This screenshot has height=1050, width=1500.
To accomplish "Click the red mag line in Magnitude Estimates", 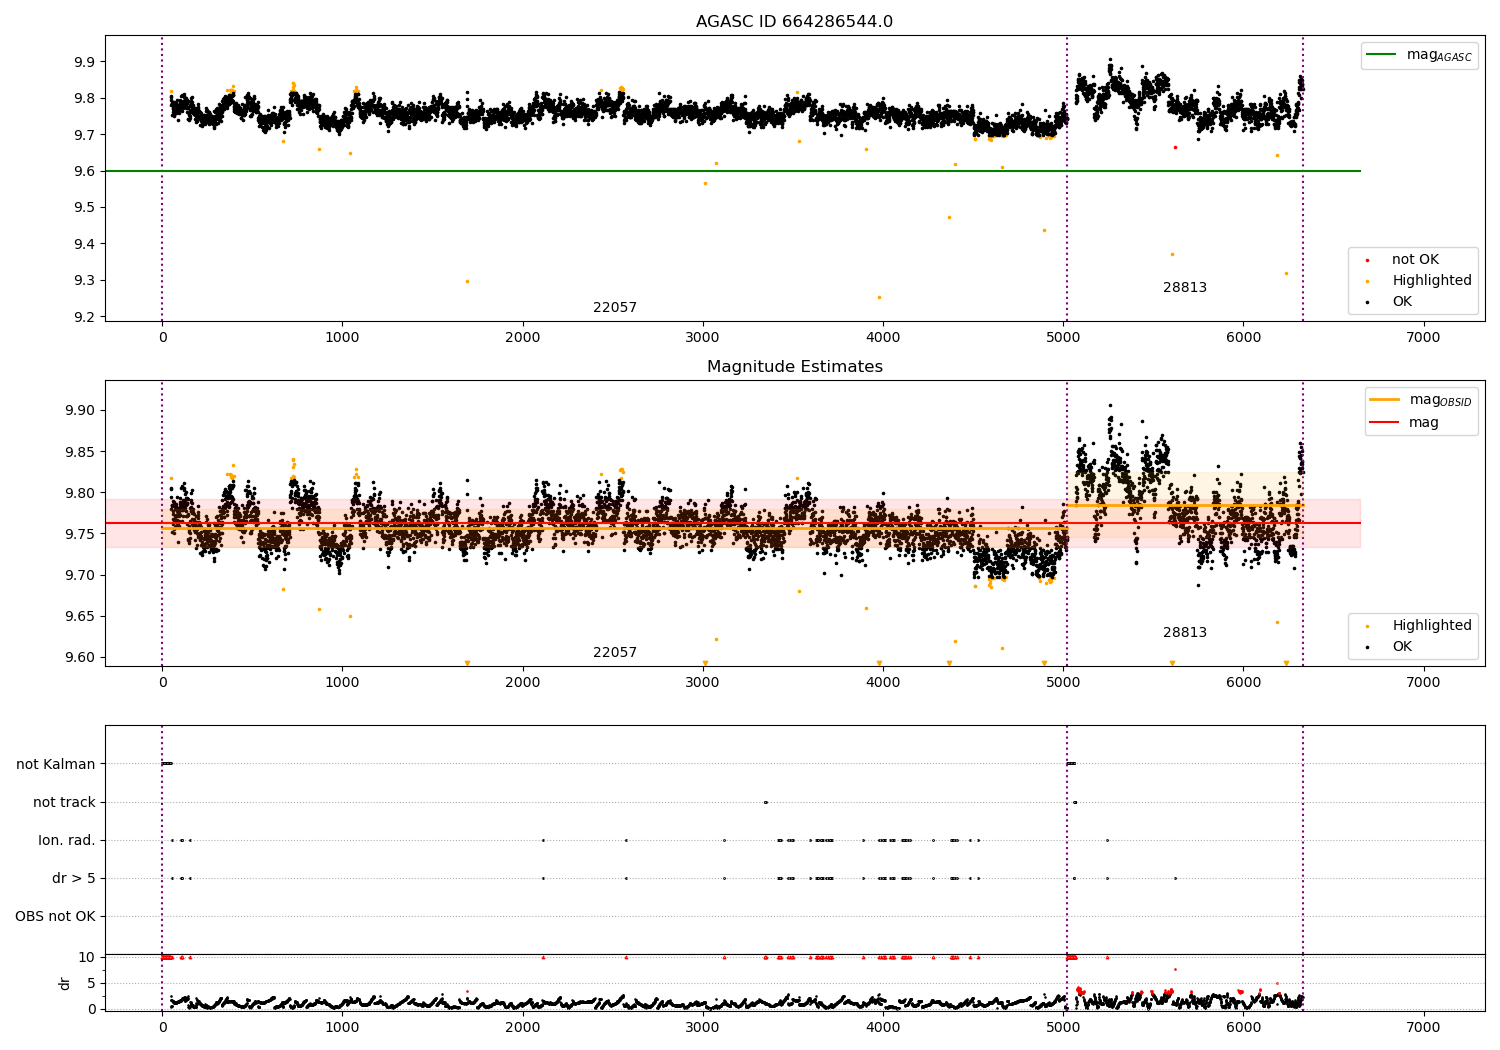I will pyautogui.click(x=733, y=523).
